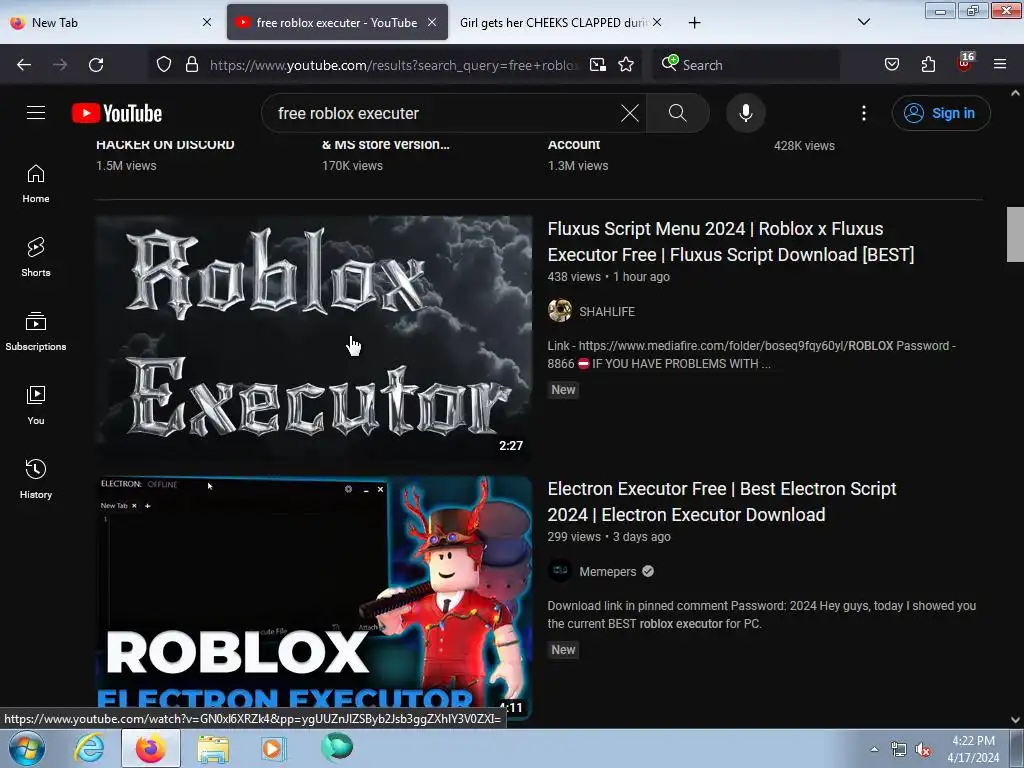
Task: Open Fluxus Script Menu 2024 video title
Action: pyautogui.click(x=731, y=242)
